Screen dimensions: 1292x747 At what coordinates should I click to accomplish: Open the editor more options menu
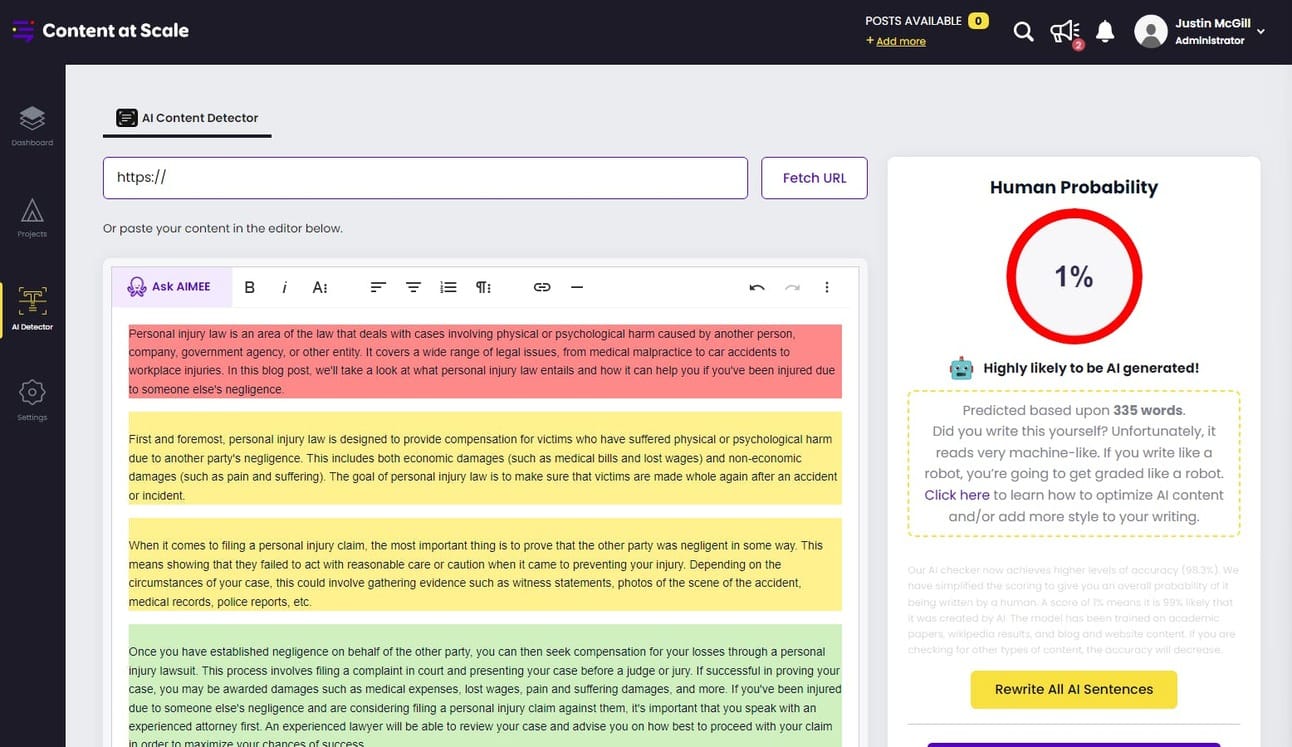[x=827, y=287]
